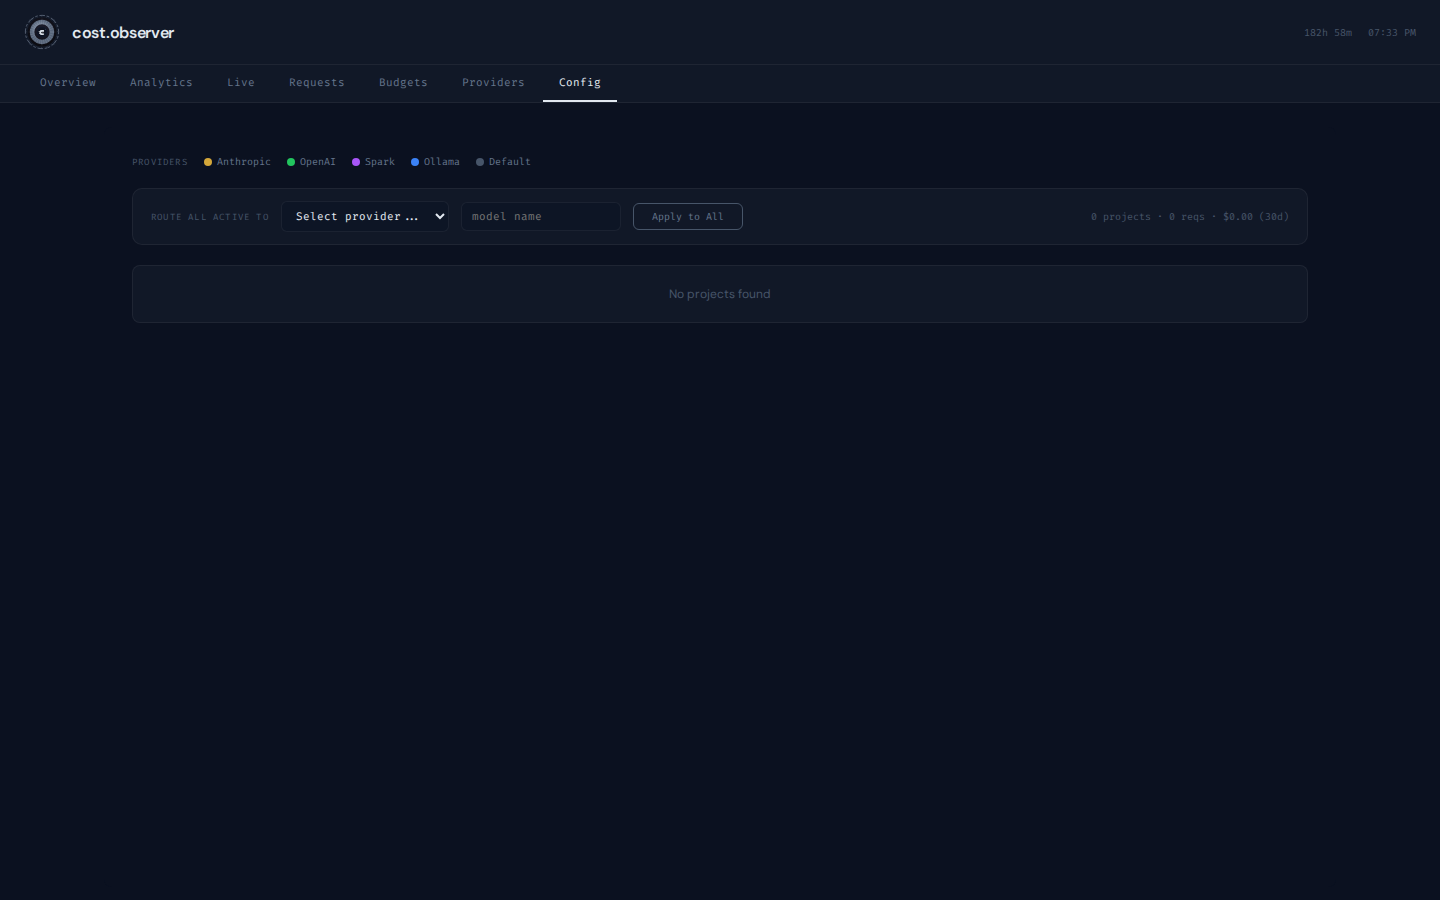
Task: View the Budgets tab
Action: click(403, 83)
